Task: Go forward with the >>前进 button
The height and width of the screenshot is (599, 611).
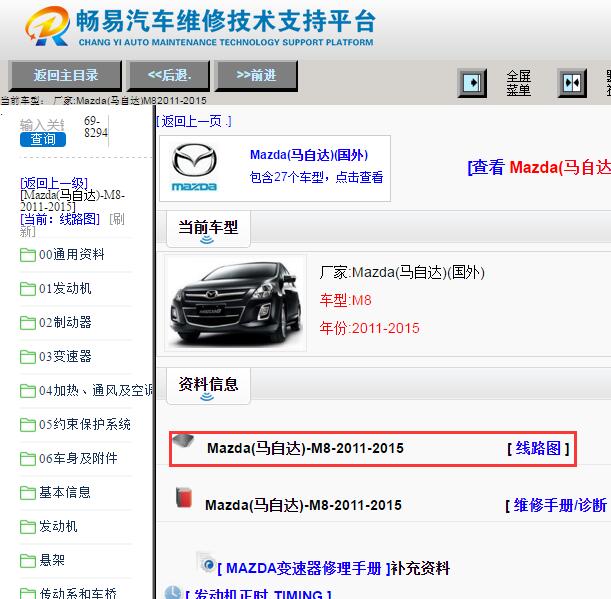Action: click(256, 75)
